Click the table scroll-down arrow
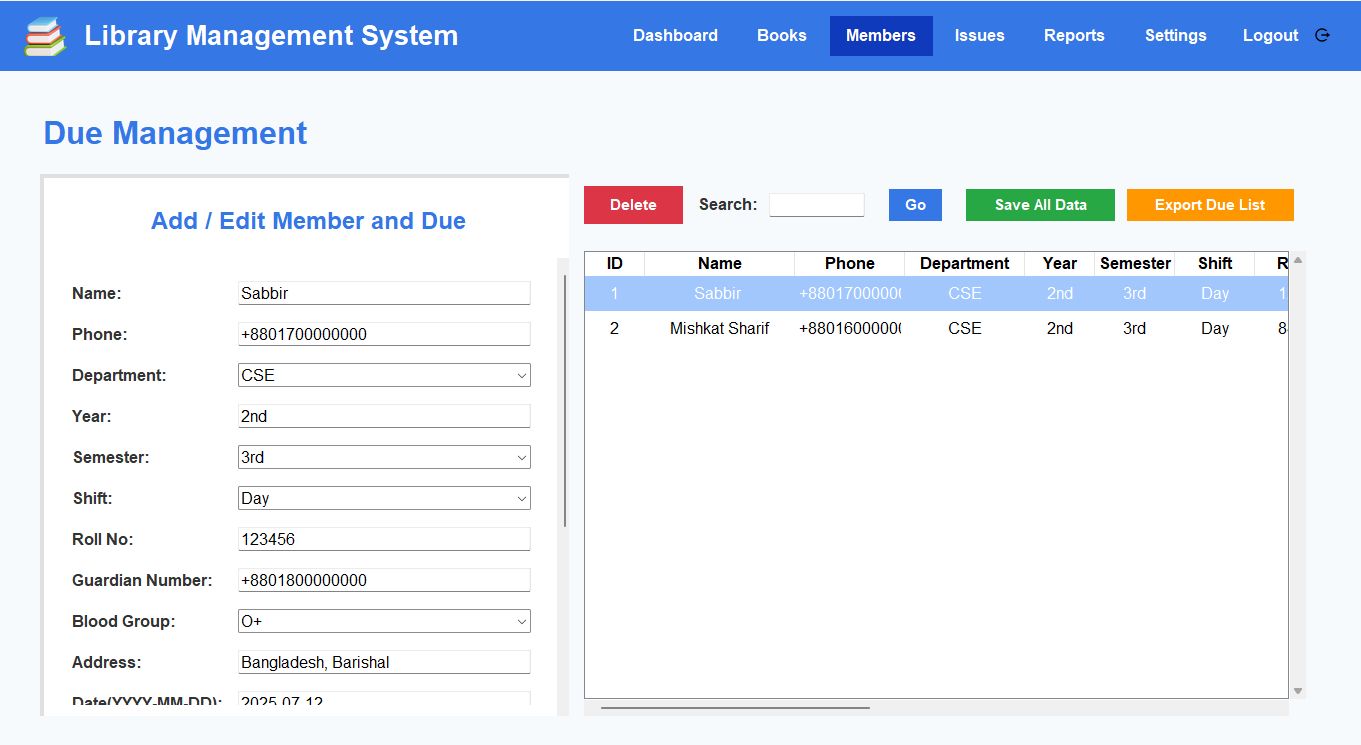This screenshot has height=745, width=1361. coord(1298,691)
